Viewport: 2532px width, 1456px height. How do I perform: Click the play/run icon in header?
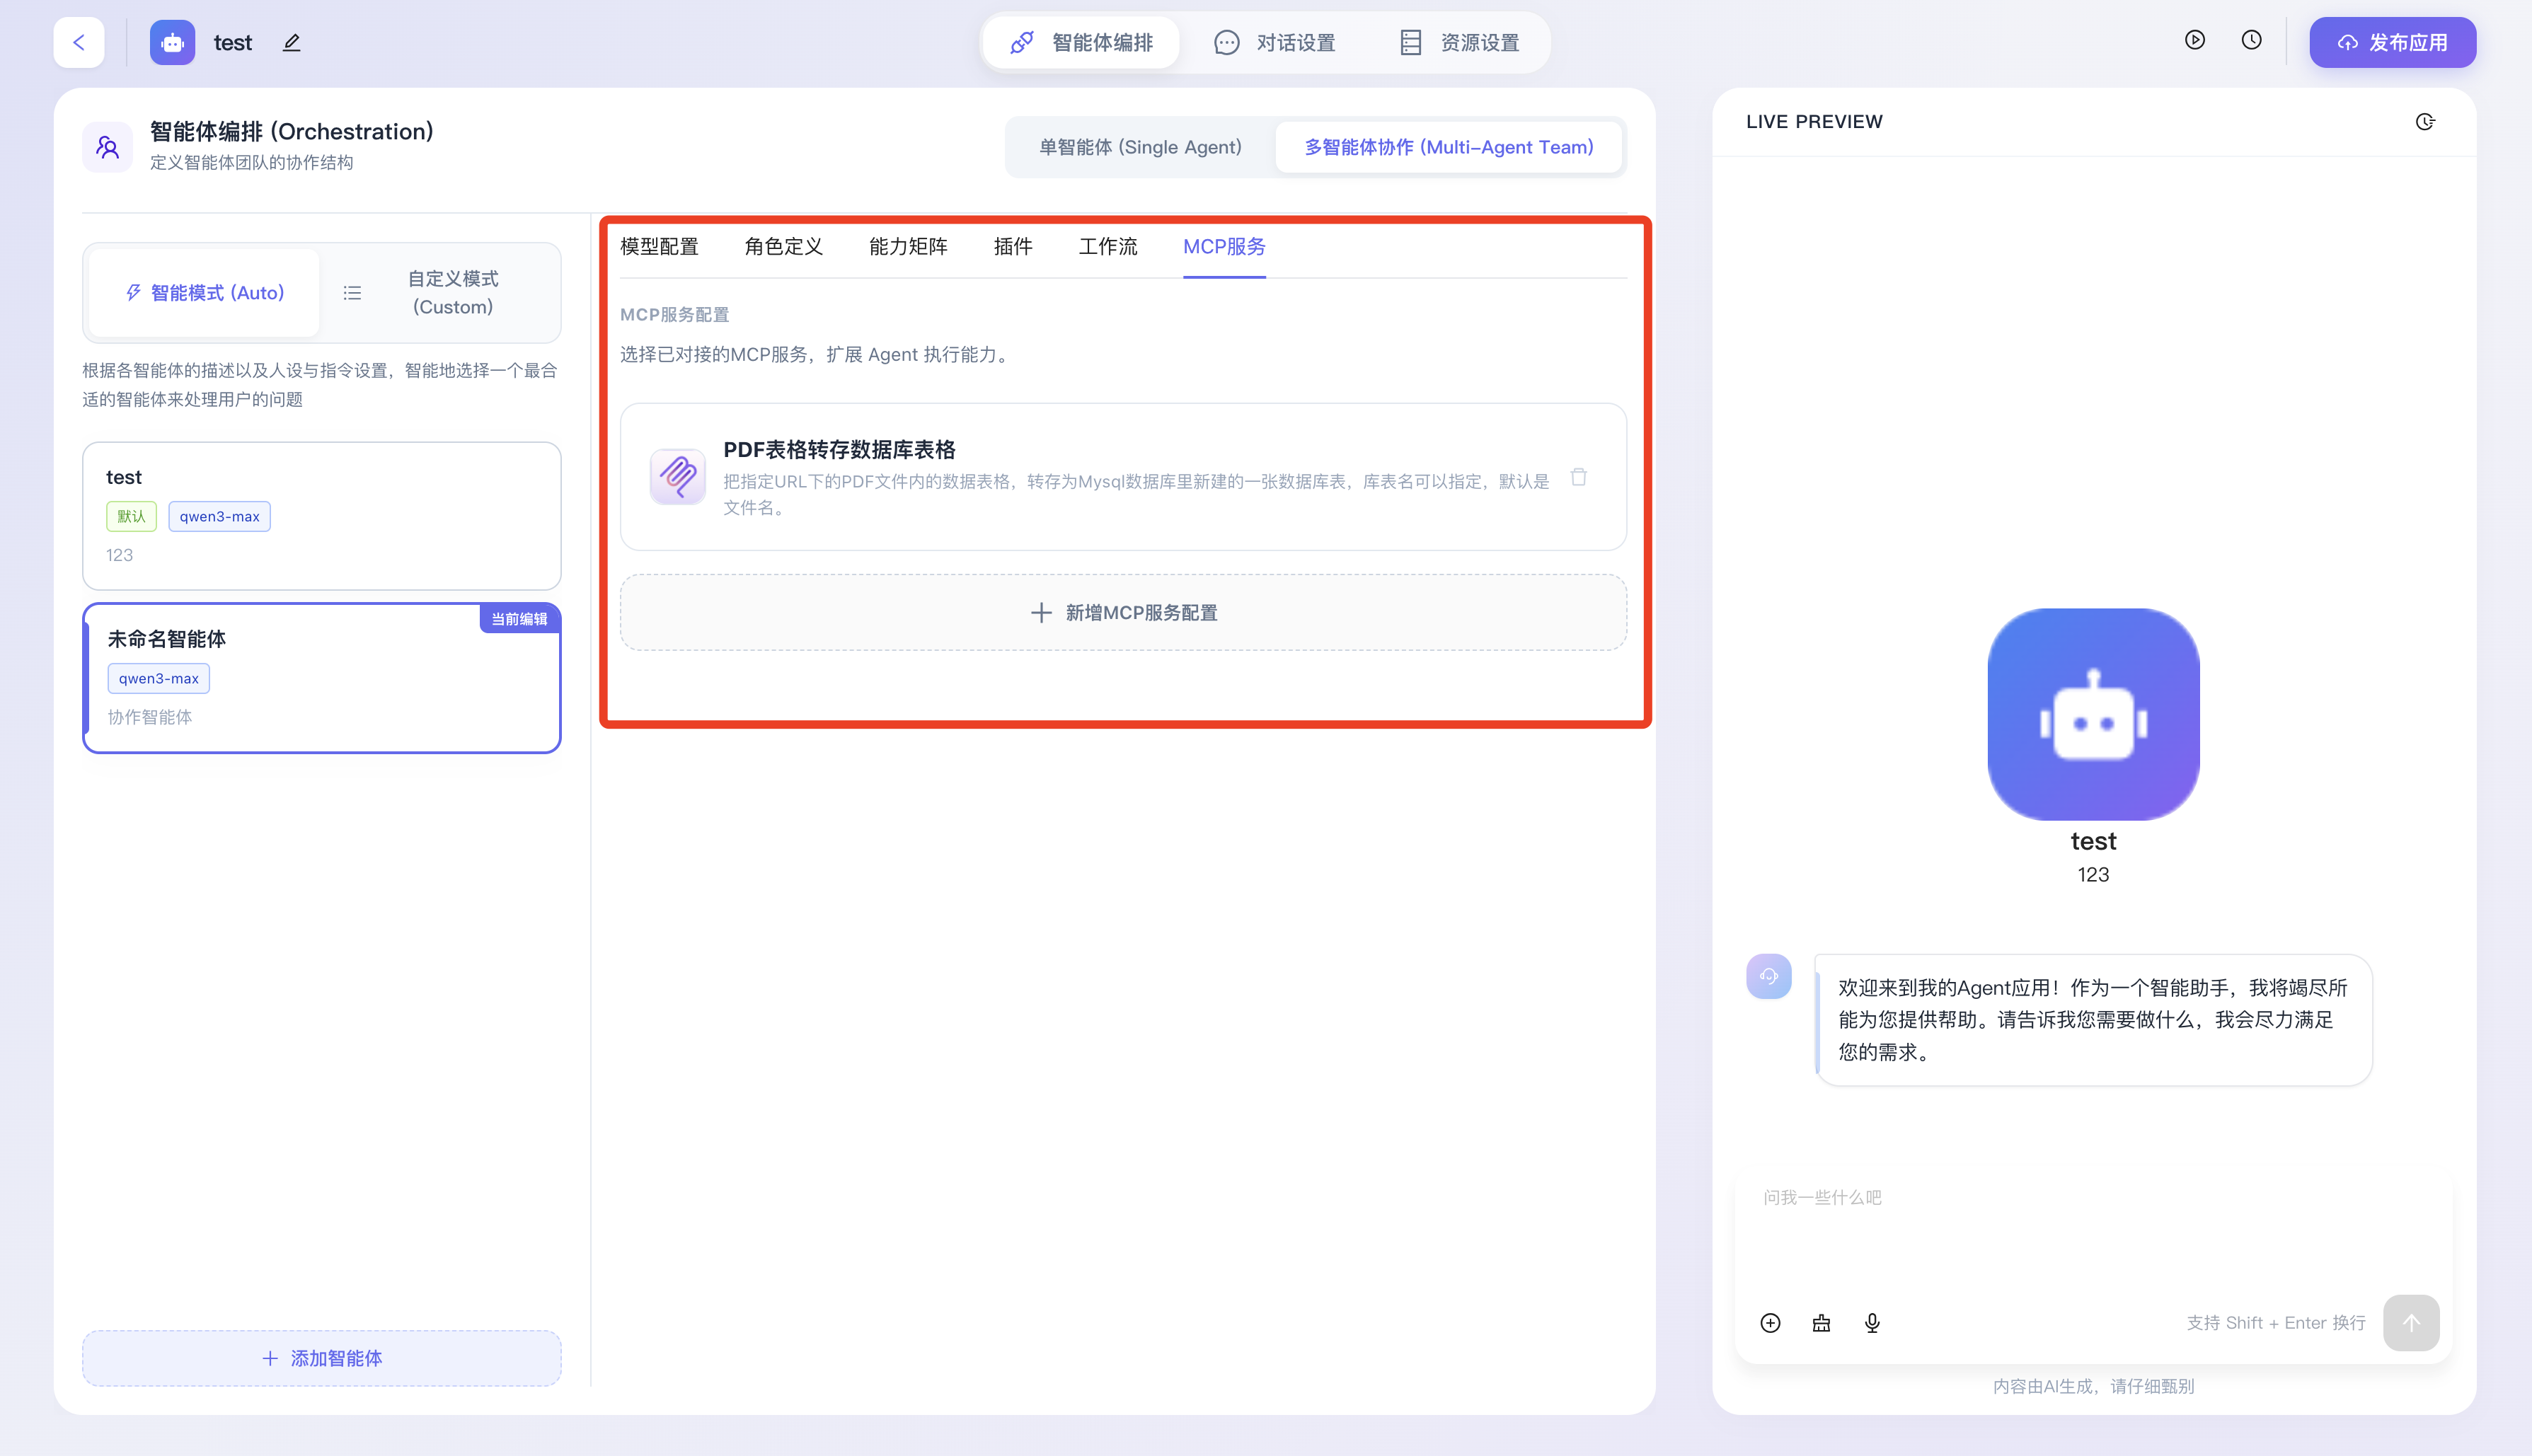point(2194,40)
